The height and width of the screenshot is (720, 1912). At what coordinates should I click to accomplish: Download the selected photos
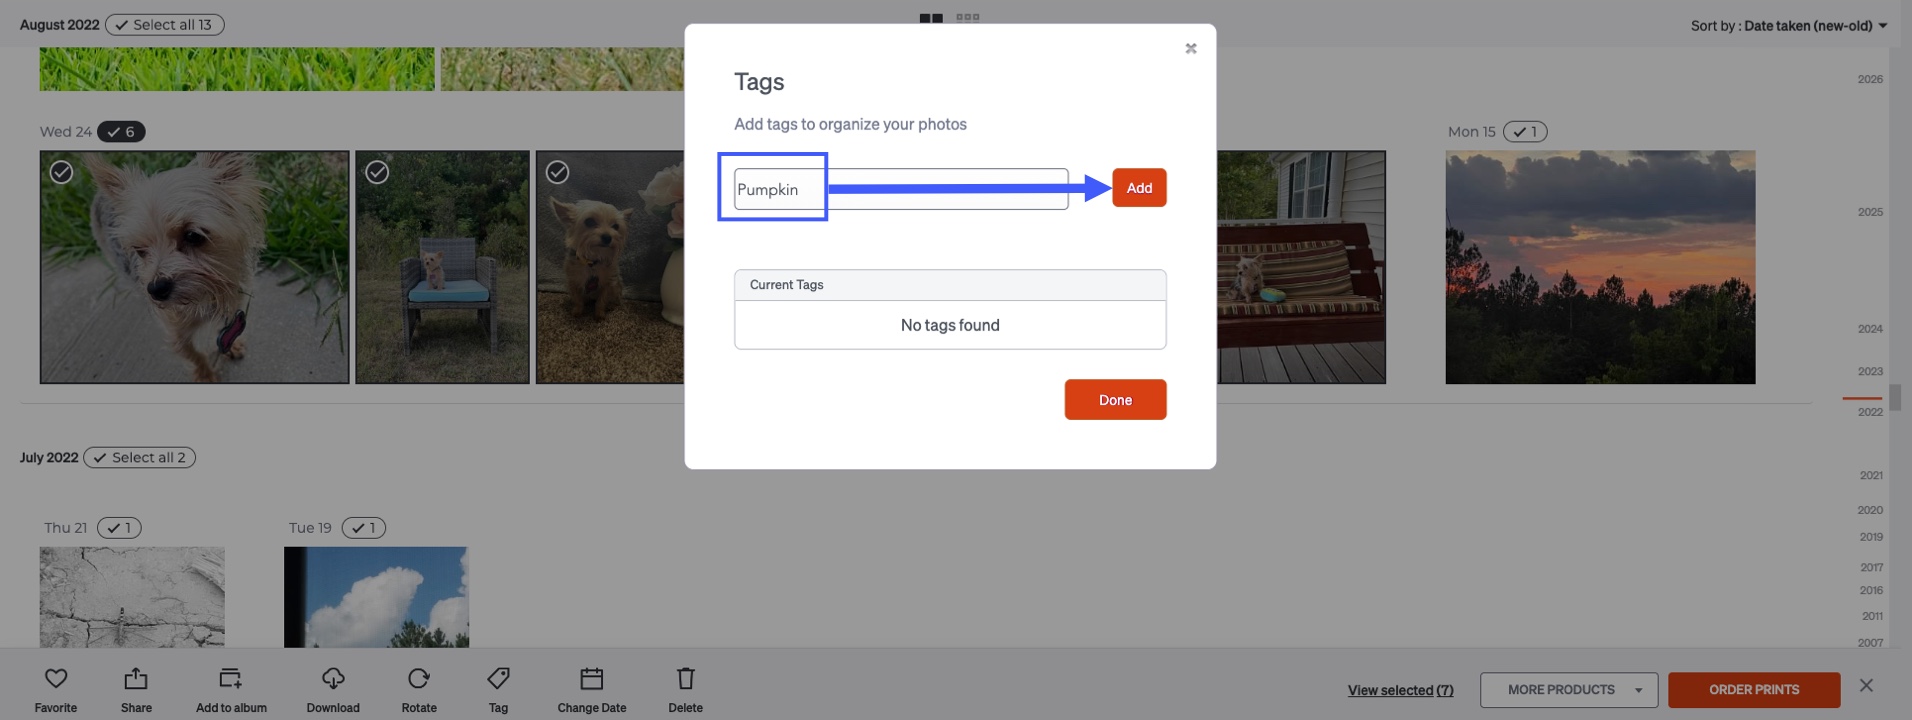point(333,679)
